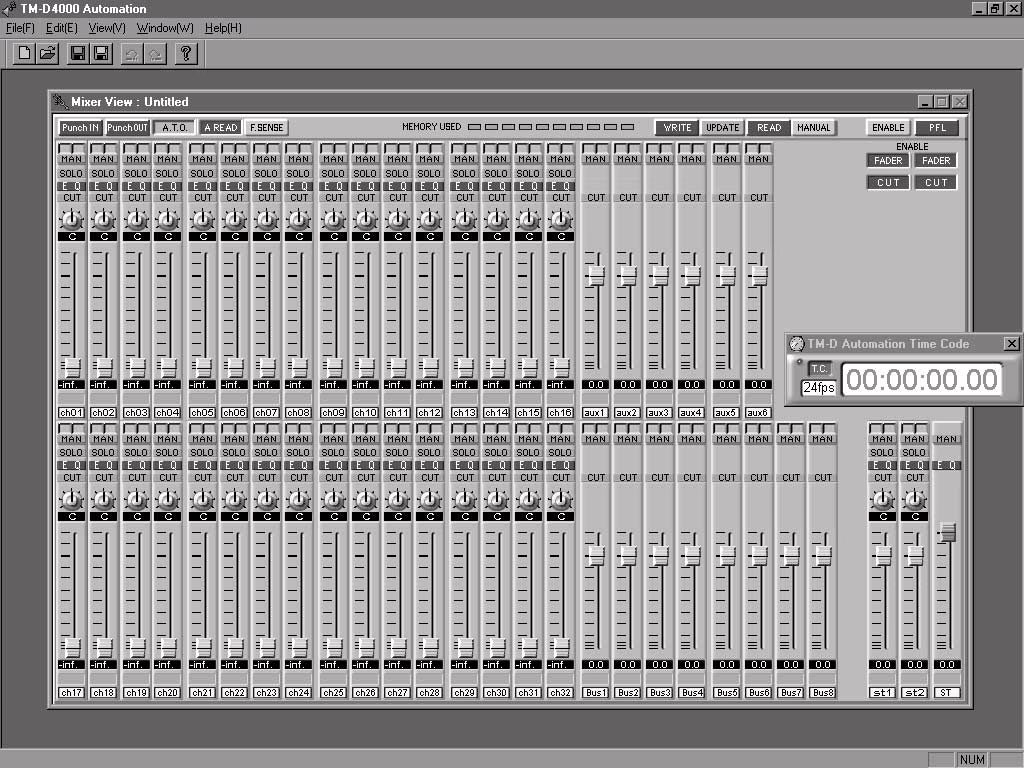This screenshot has width=1024, height=768.
Task: Open the View menu
Action: click(x=107, y=28)
